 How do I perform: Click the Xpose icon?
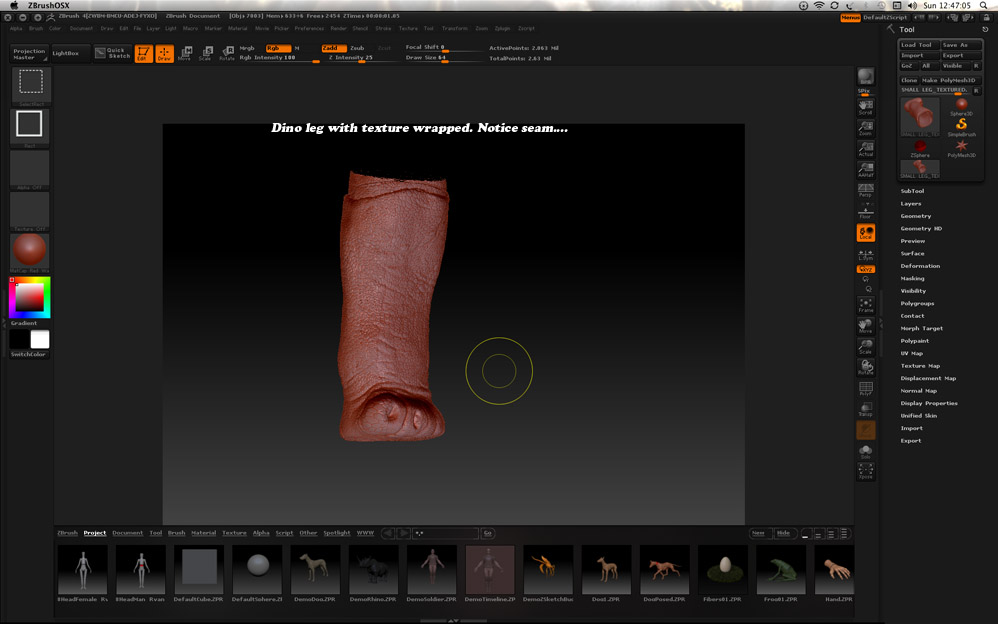866,471
